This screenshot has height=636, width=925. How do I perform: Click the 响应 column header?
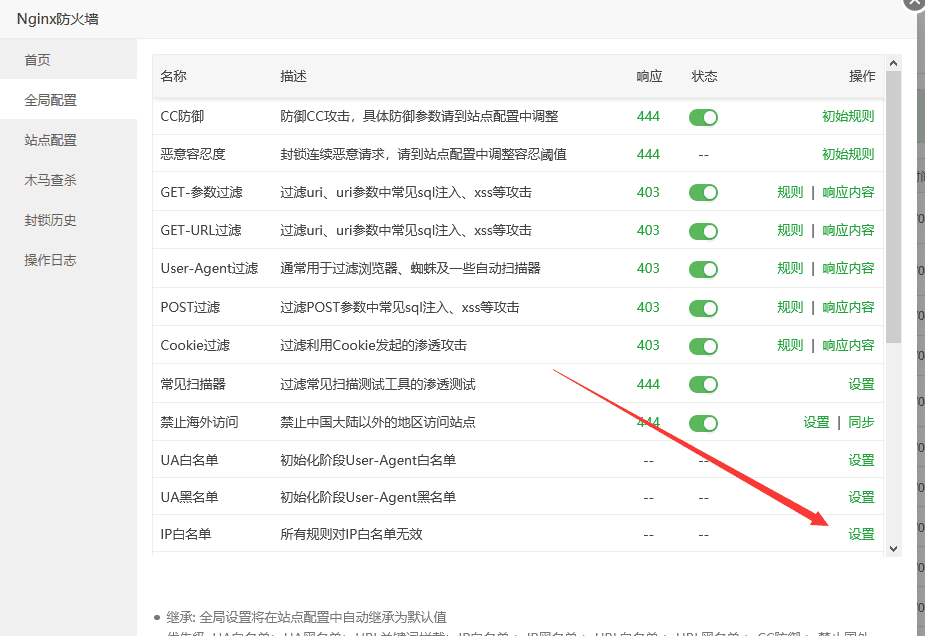pos(649,76)
